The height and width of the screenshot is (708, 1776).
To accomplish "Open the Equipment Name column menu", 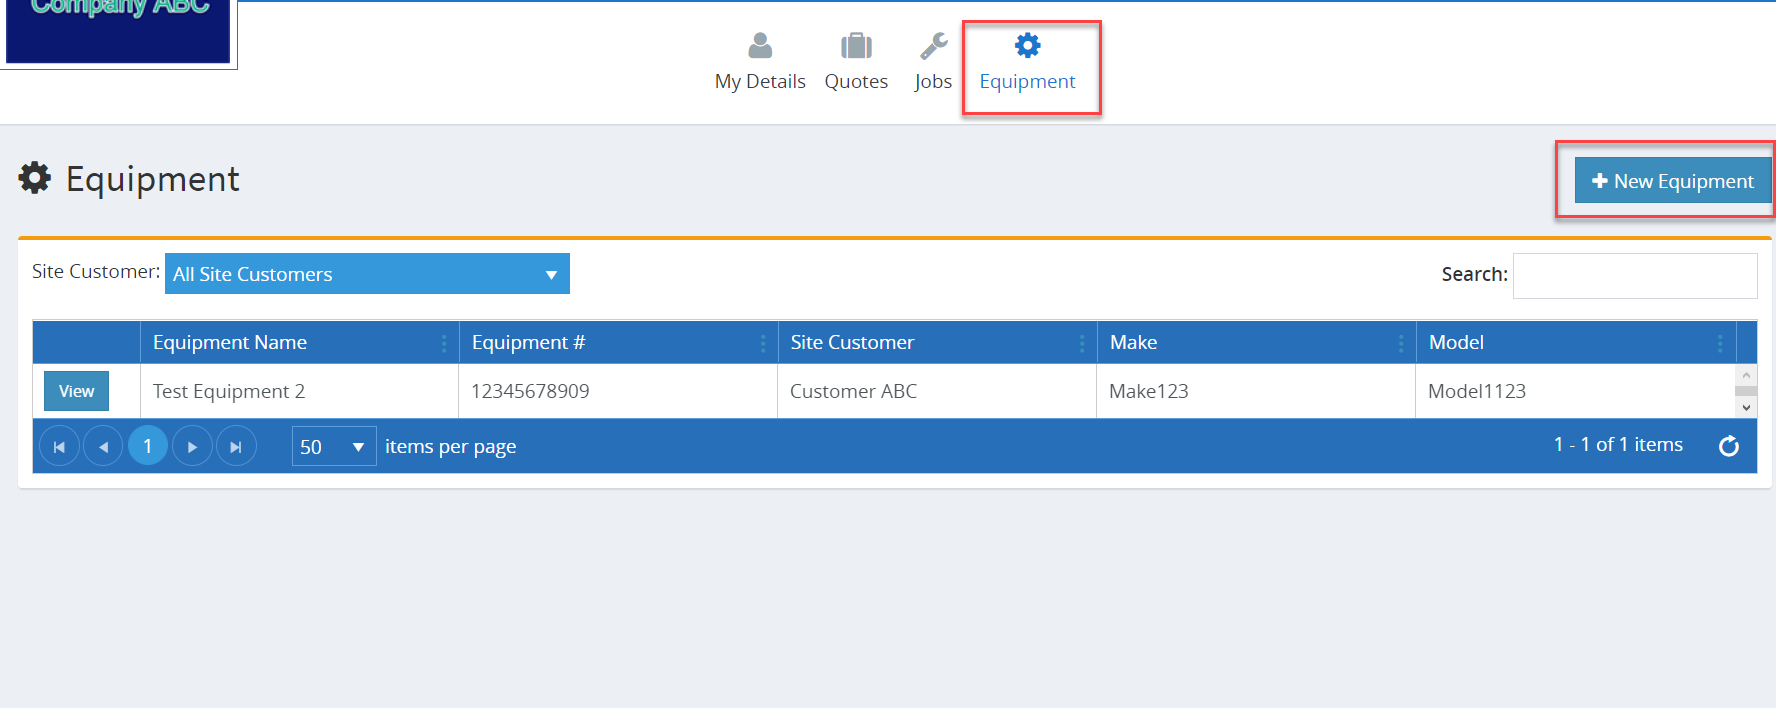I will pos(444,343).
